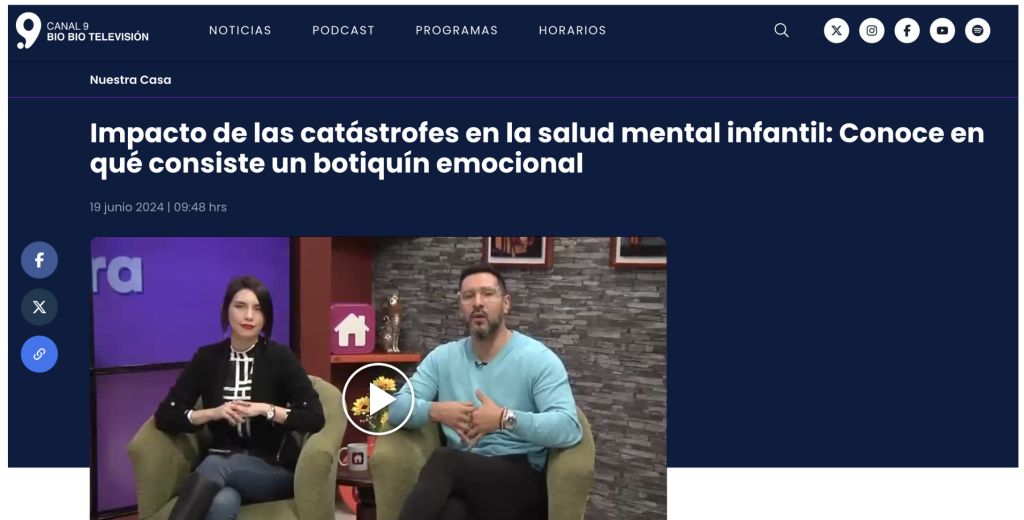This screenshot has height=520, width=1024.
Task: Follow the Nuestra Casa program link
Action: [x=130, y=80]
